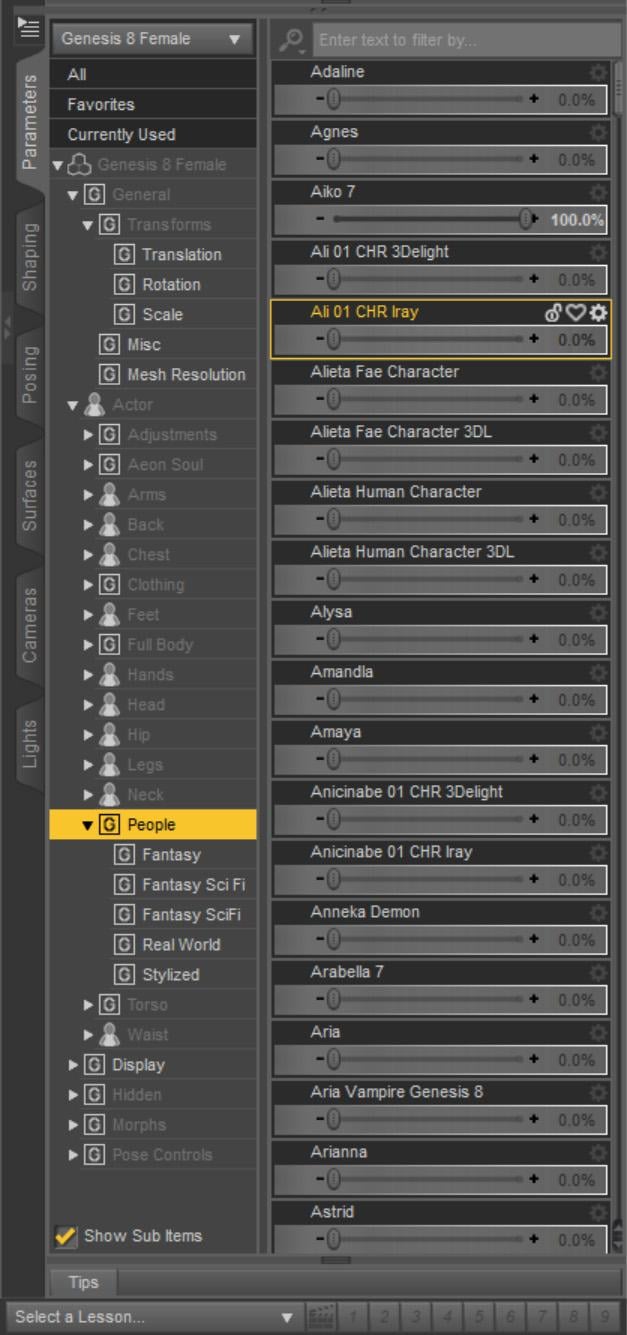Select the All filter

(153, 74)
